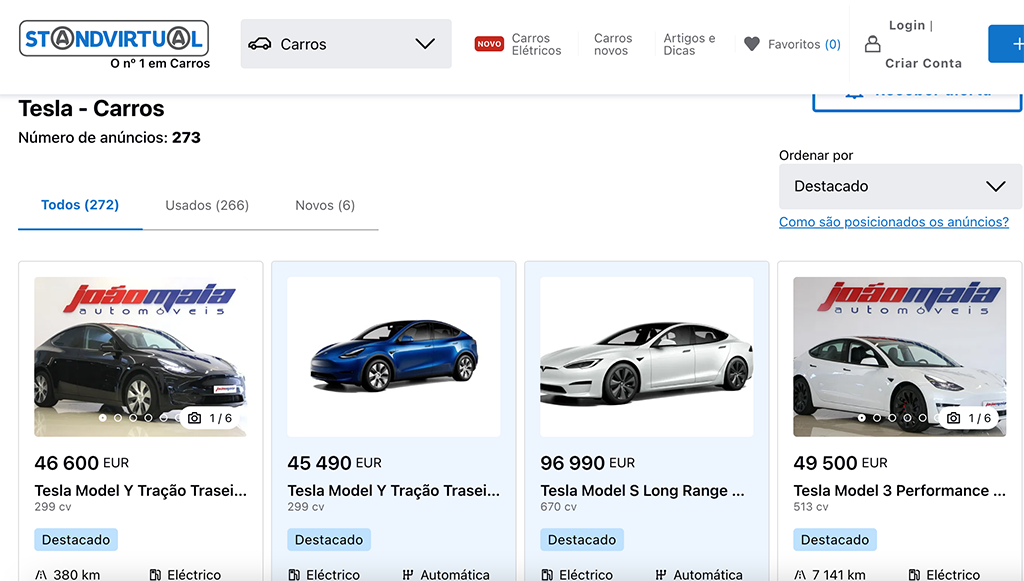Click the 49 500 EUR price
Image resolution: width=1024 pixels, height=581 pixels.
tap(840, 463)
